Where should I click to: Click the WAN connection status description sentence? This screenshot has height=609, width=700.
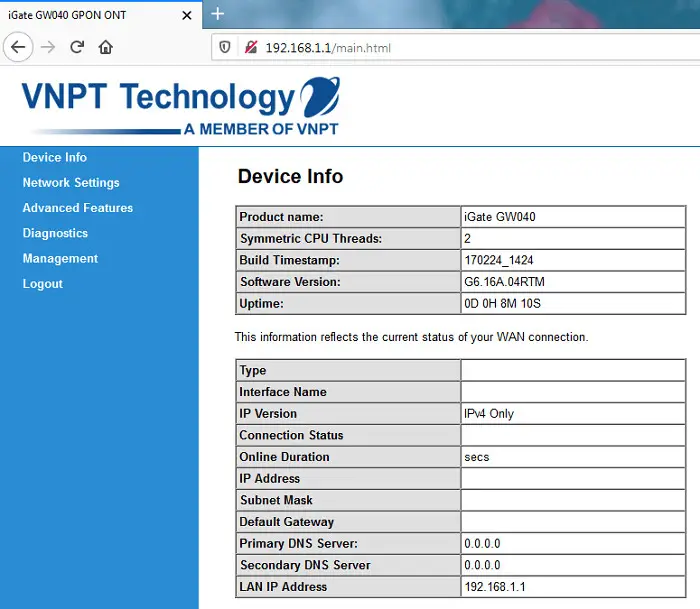[411, 337]
